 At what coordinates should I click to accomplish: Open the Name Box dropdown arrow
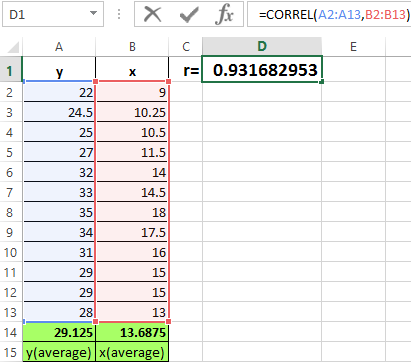coord(93,14)
